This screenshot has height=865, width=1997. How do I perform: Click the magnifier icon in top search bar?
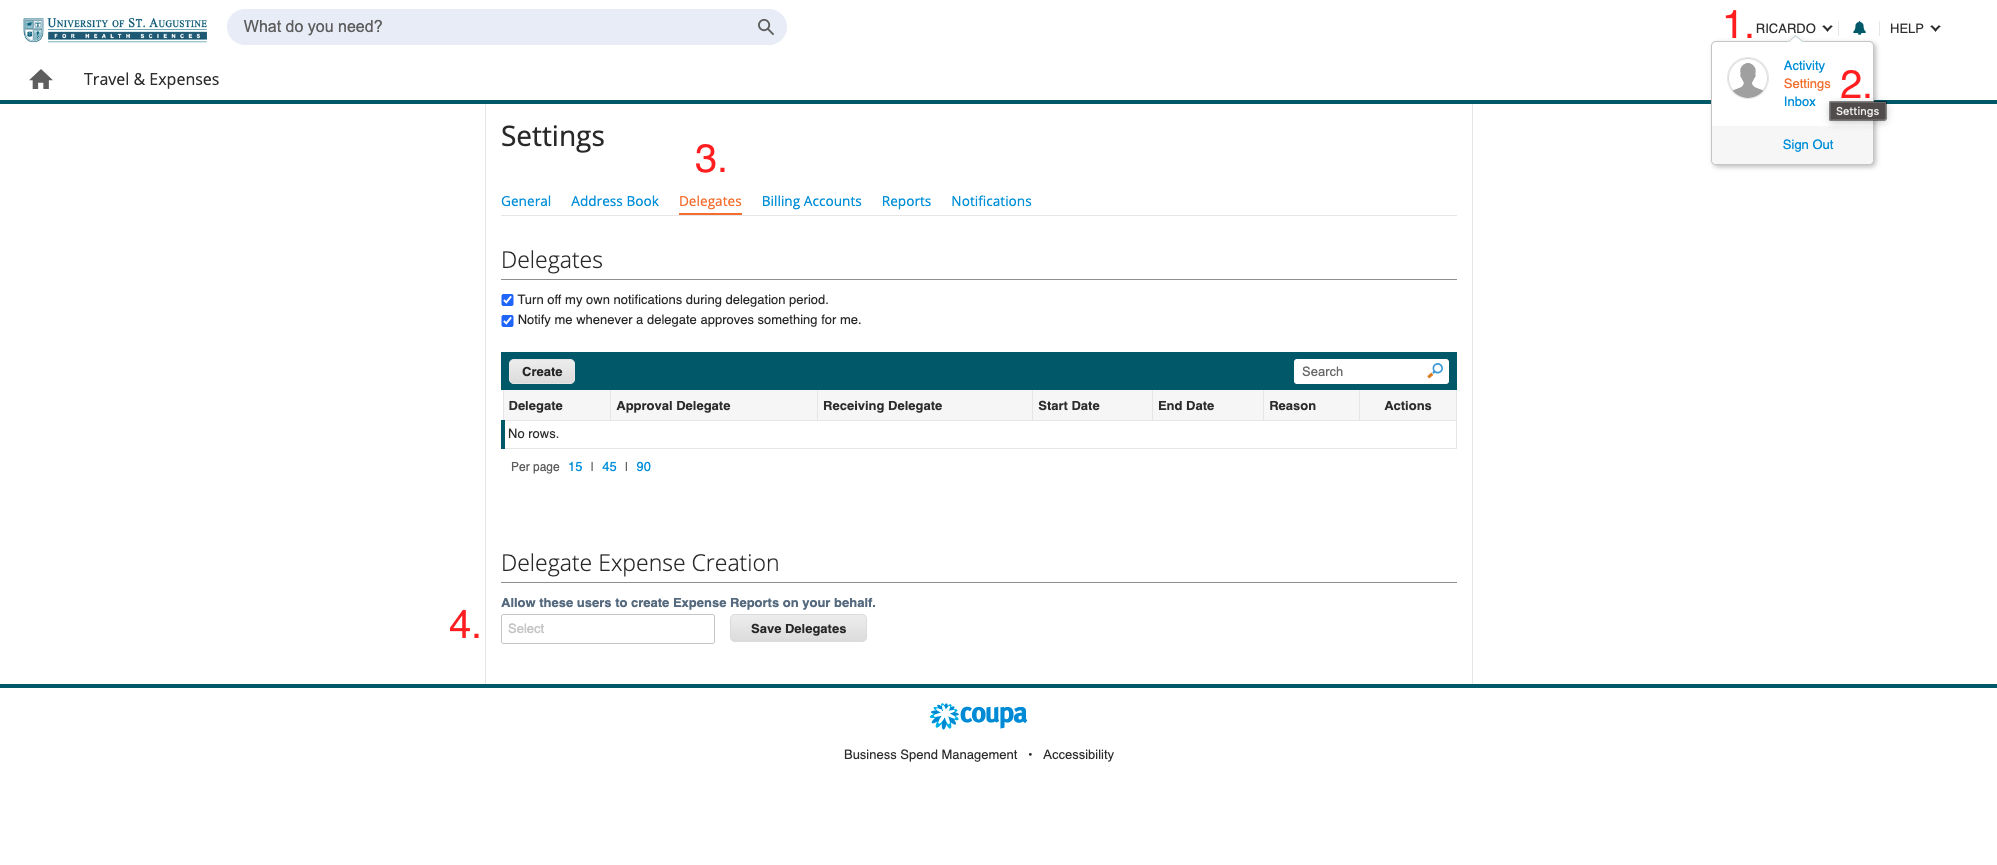coord(765,27)
